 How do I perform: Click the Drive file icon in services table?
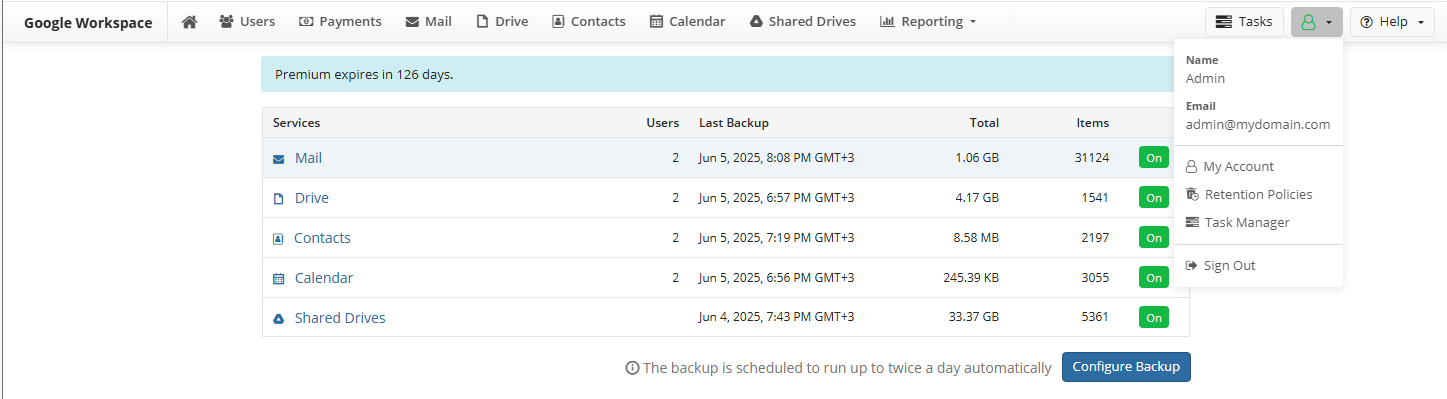279,199
